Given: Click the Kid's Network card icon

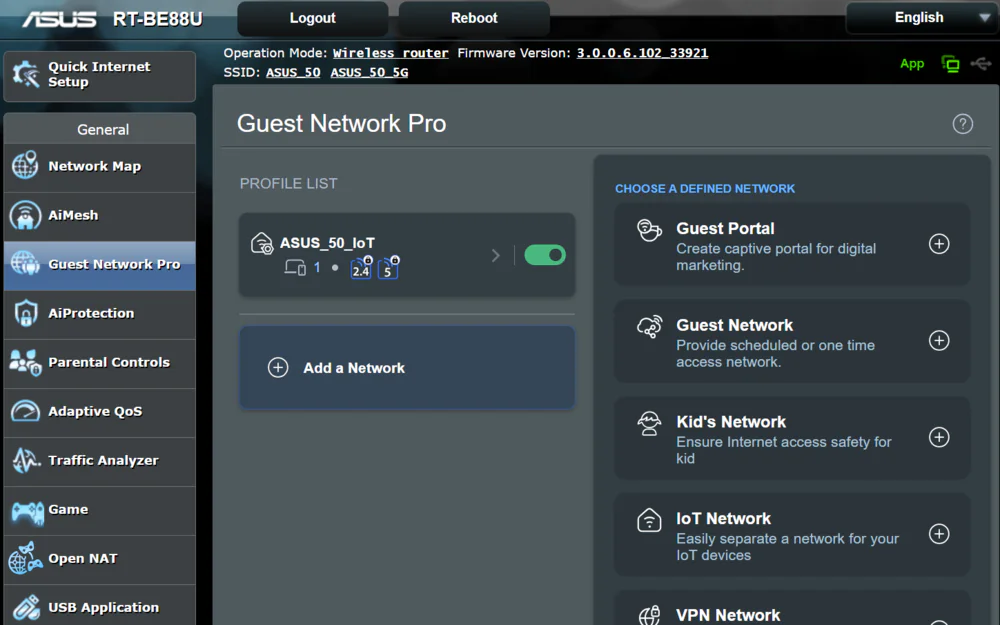Looking at the screenshot, I should (x=649, y=423).
